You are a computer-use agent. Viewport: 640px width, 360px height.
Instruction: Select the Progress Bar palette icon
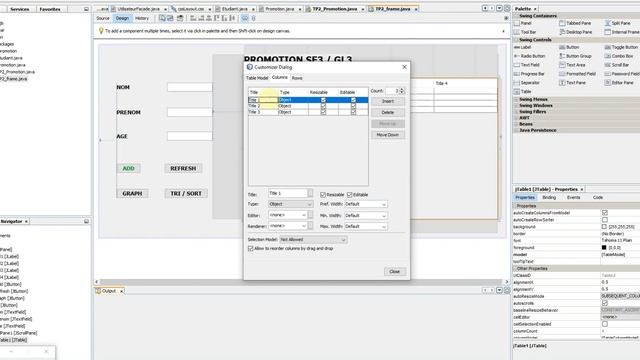pos(517,74)
